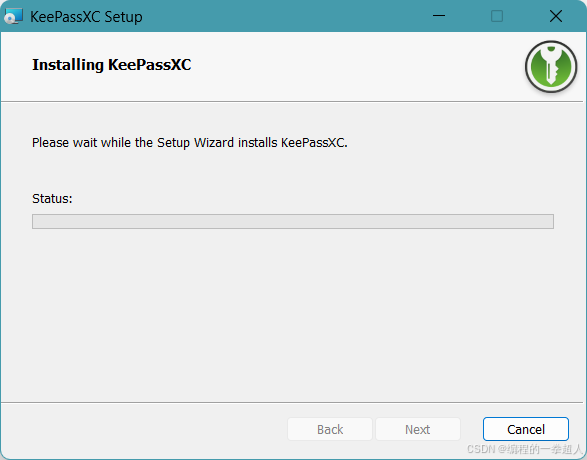This screenshot has width=587, height=460.
Task: Click the empty gray area below progress bar
Action: pyautogui.click(x=293, y=314)
